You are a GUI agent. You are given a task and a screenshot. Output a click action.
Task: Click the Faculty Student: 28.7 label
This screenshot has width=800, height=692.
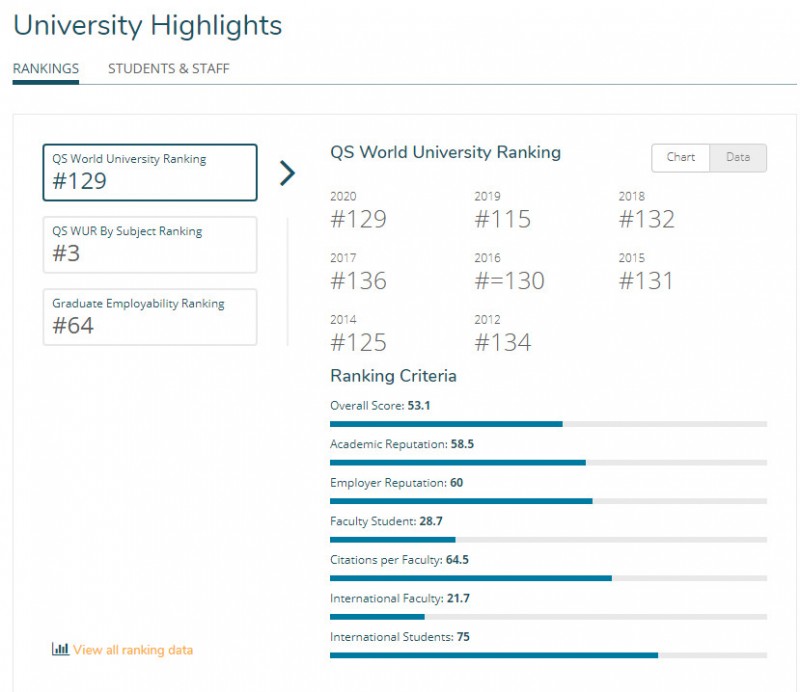click(386, 522)
